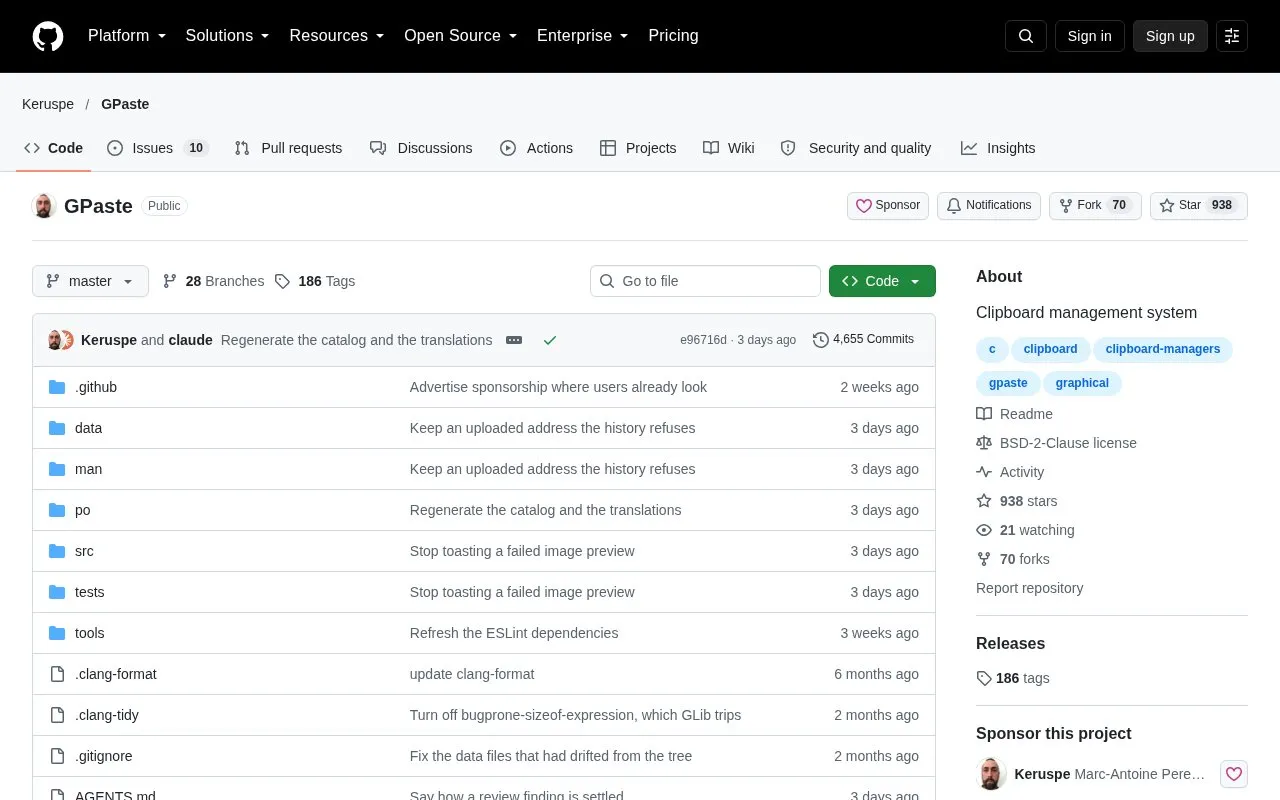The width and height of the screenshot is (1280, 800).
Task: Open the 28 Branches link
Action: click(213, 281)
